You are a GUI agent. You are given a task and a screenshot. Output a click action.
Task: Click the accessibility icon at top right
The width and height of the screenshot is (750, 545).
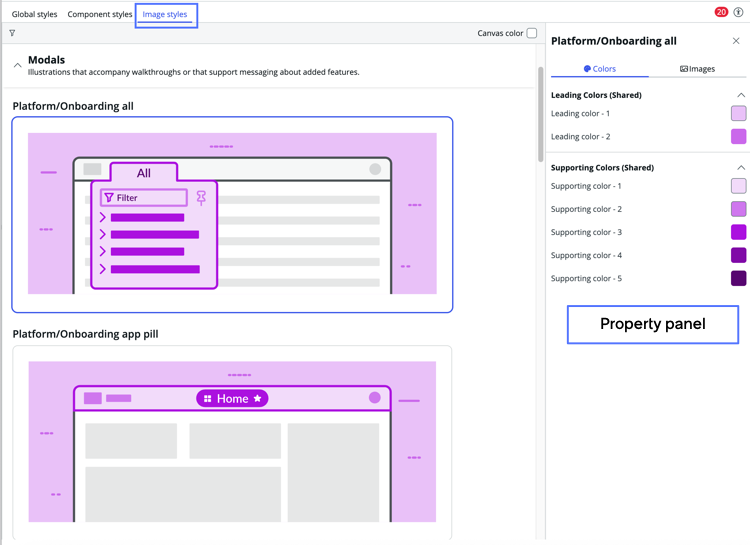pos(738,12)
